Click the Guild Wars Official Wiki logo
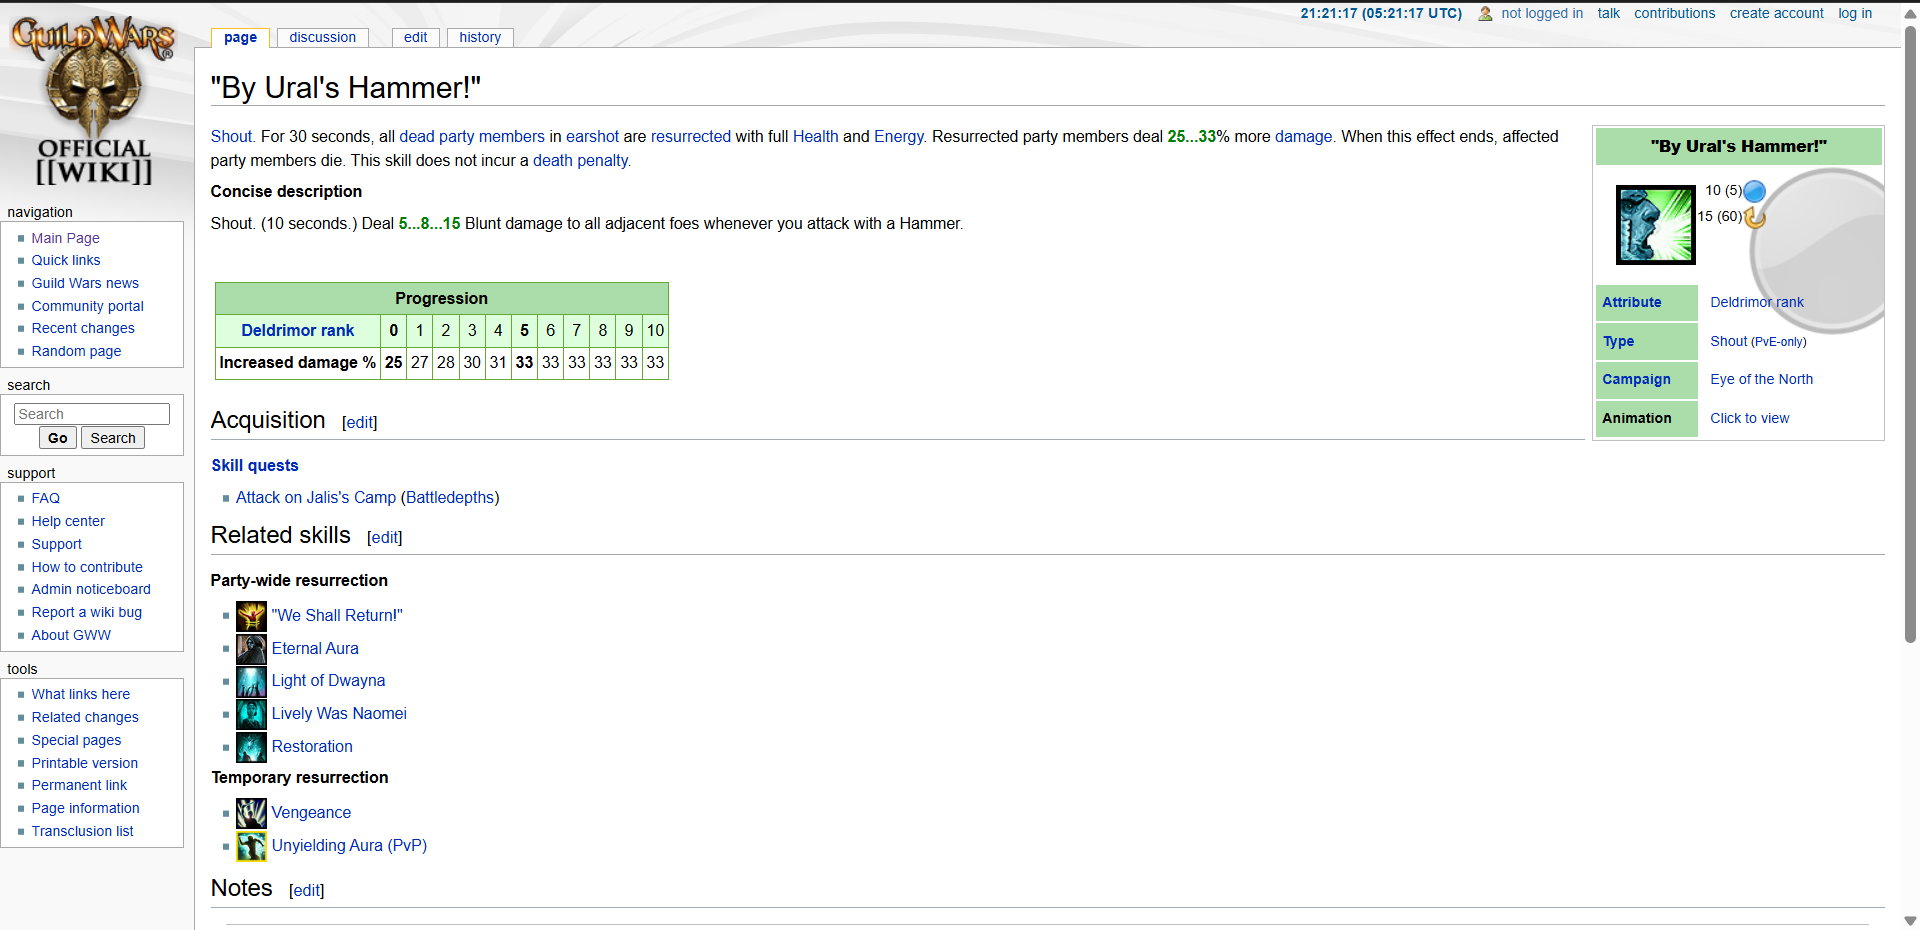The image size is (1920, 930). 95,100
